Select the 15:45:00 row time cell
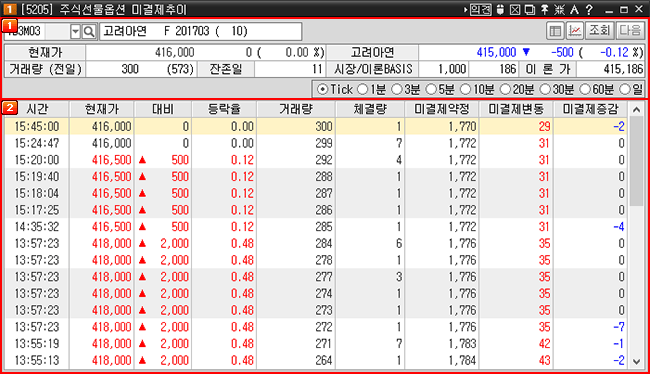650x374 pixels. (x=36, y=126)
